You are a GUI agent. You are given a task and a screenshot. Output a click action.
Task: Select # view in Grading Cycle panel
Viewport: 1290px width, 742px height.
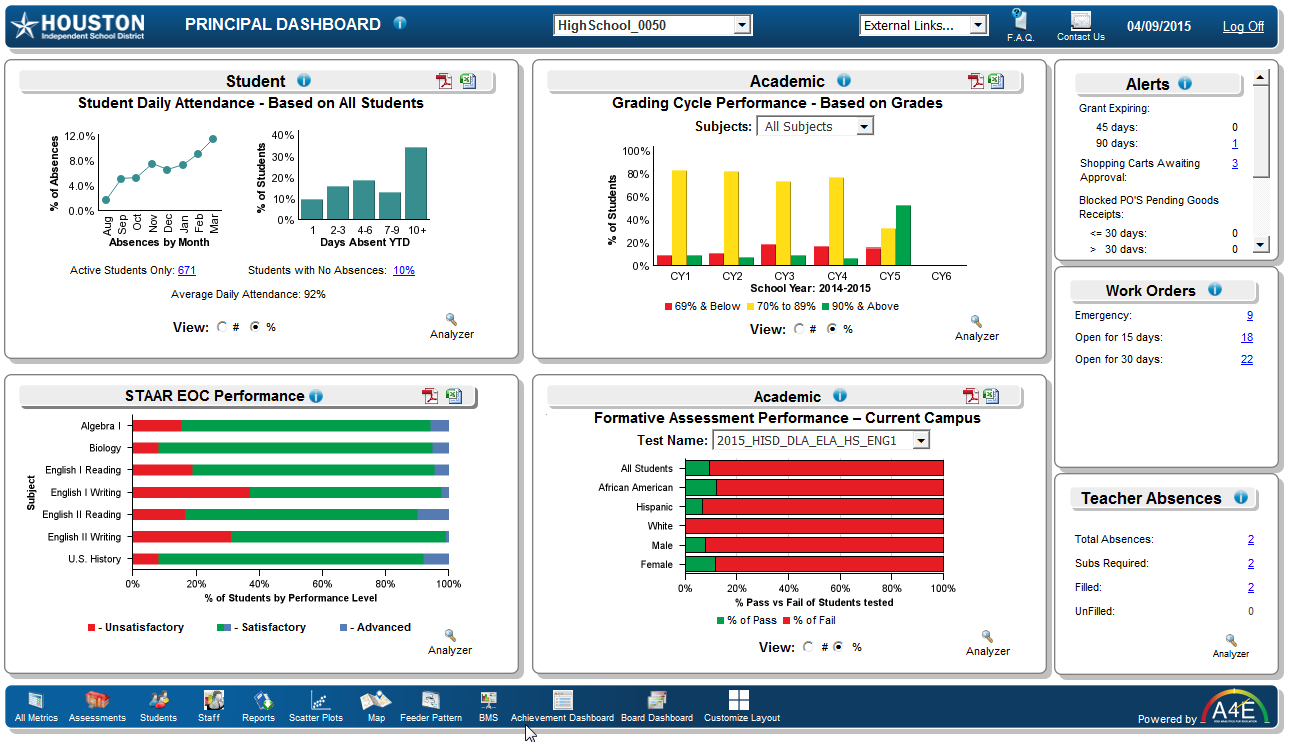coord(799,329)
